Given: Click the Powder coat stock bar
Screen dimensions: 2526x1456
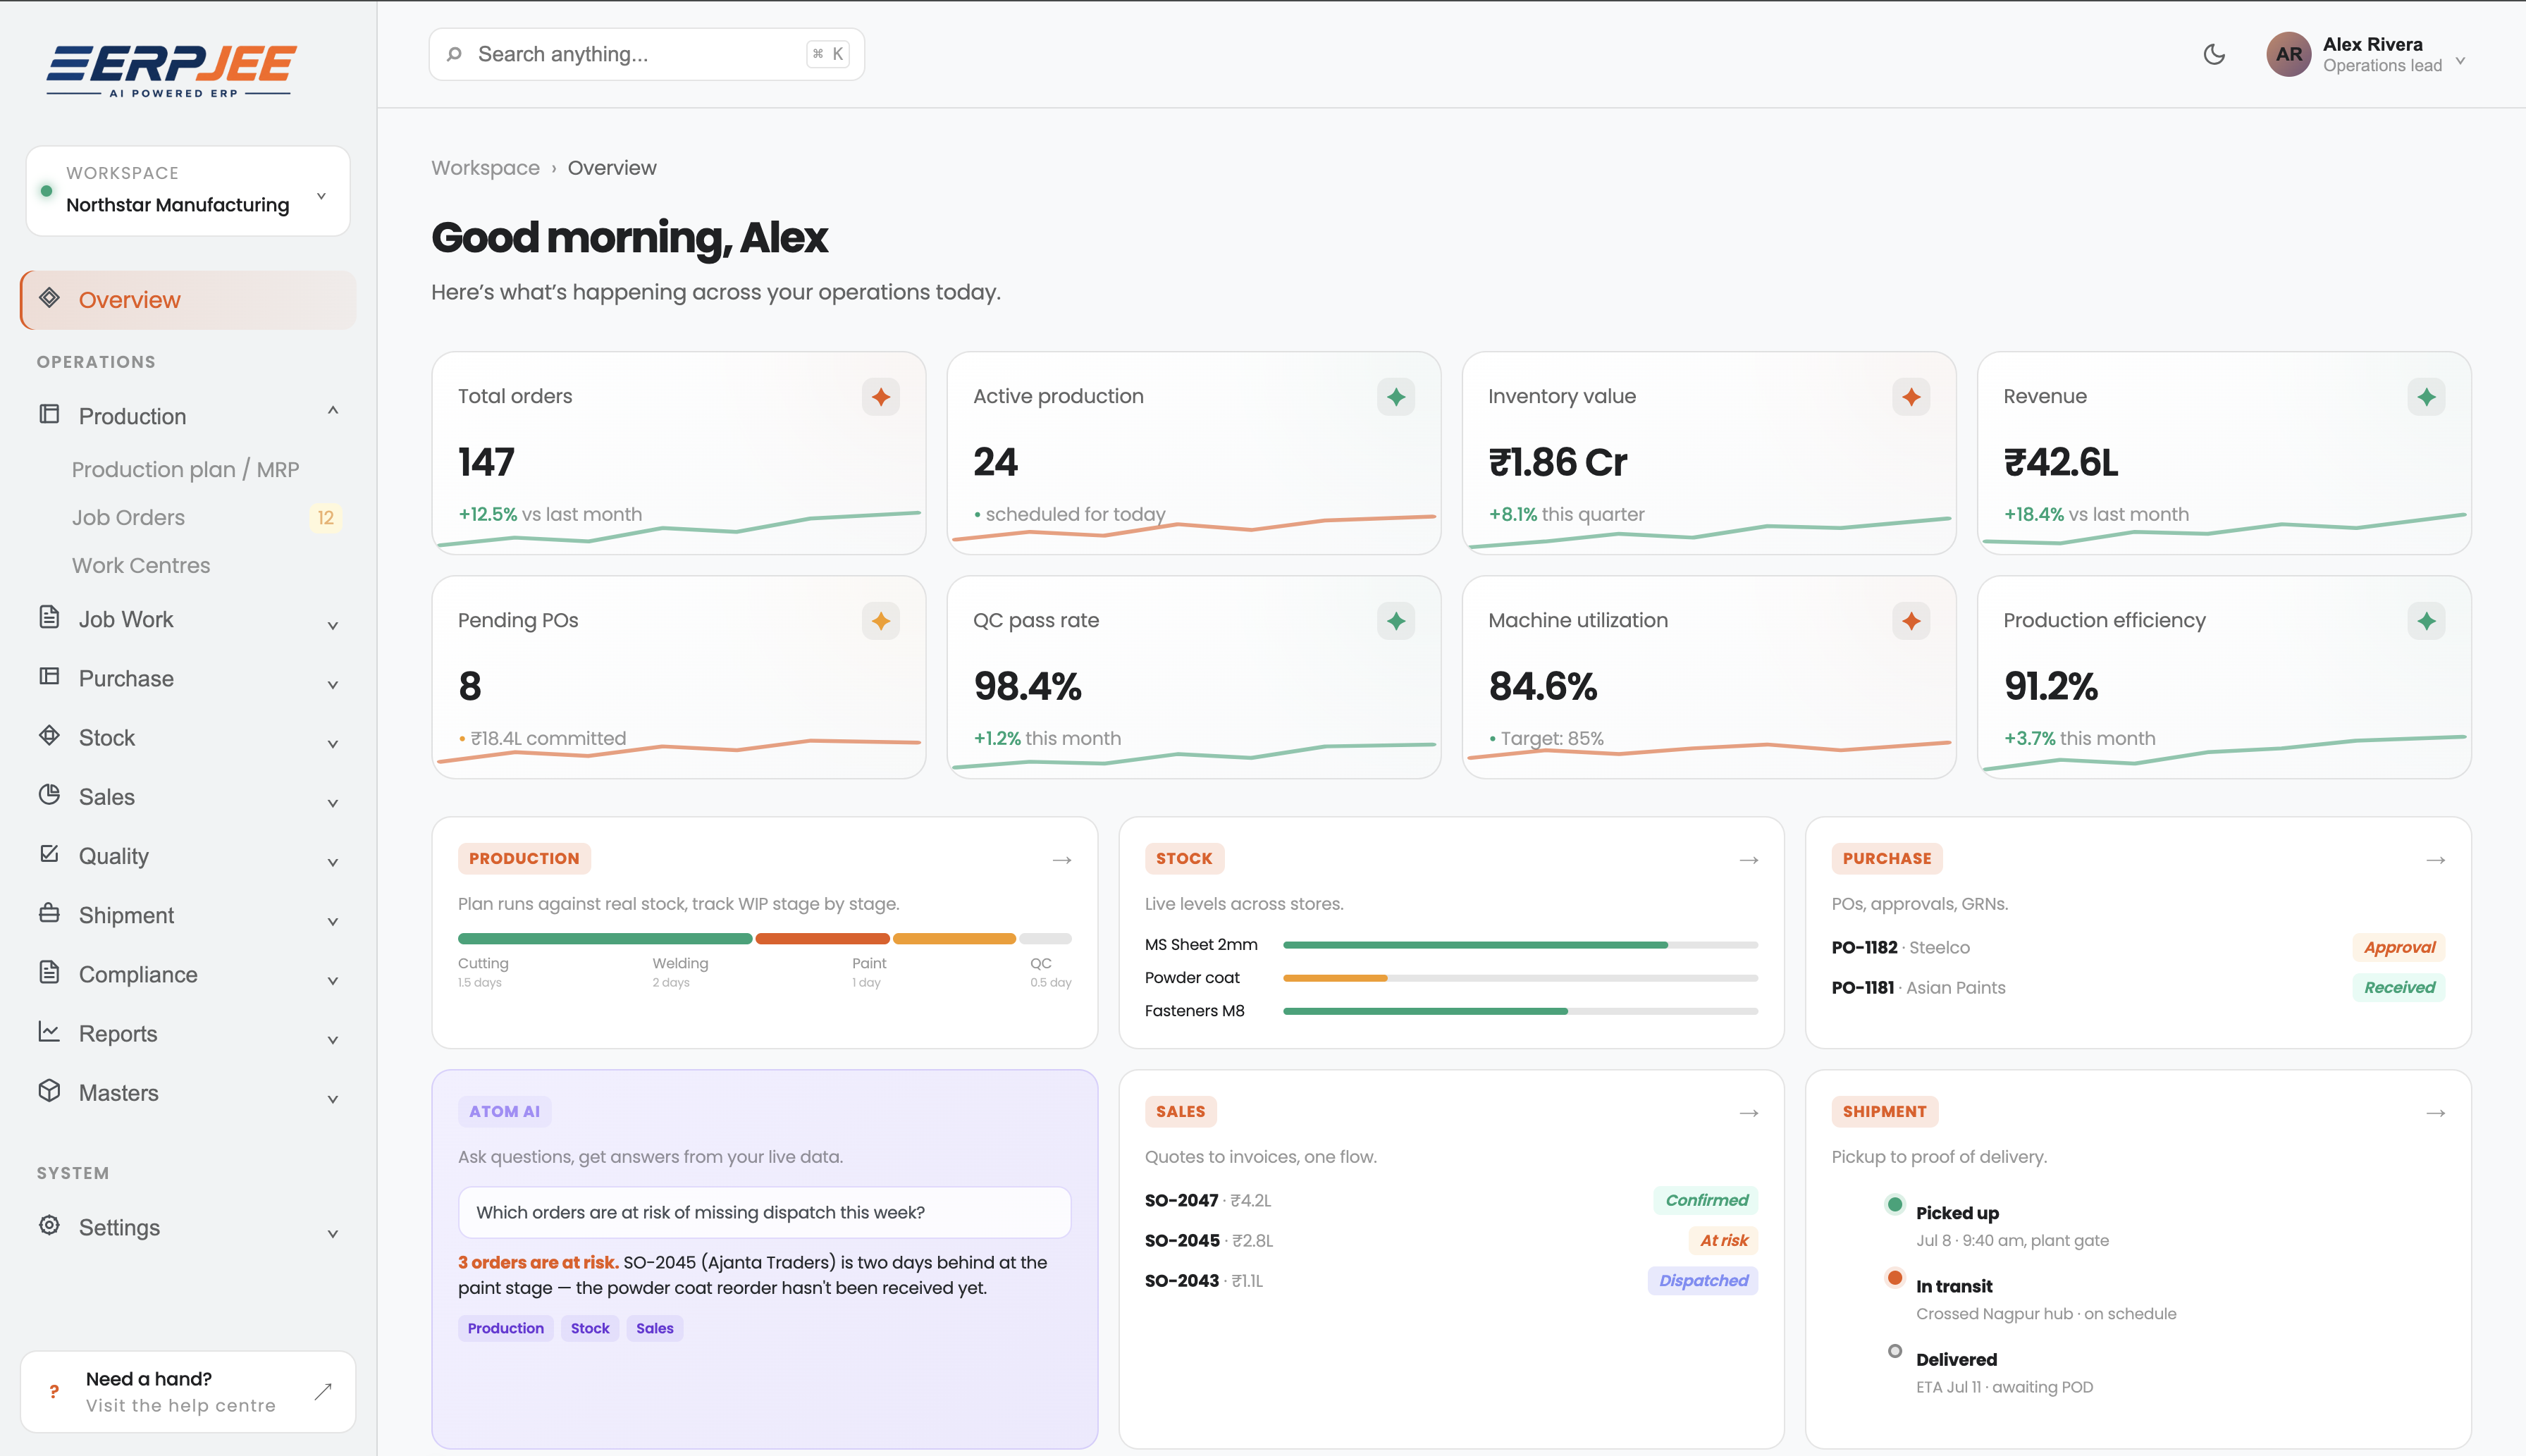Looking at the screenshot, I should pos(1520,977).
